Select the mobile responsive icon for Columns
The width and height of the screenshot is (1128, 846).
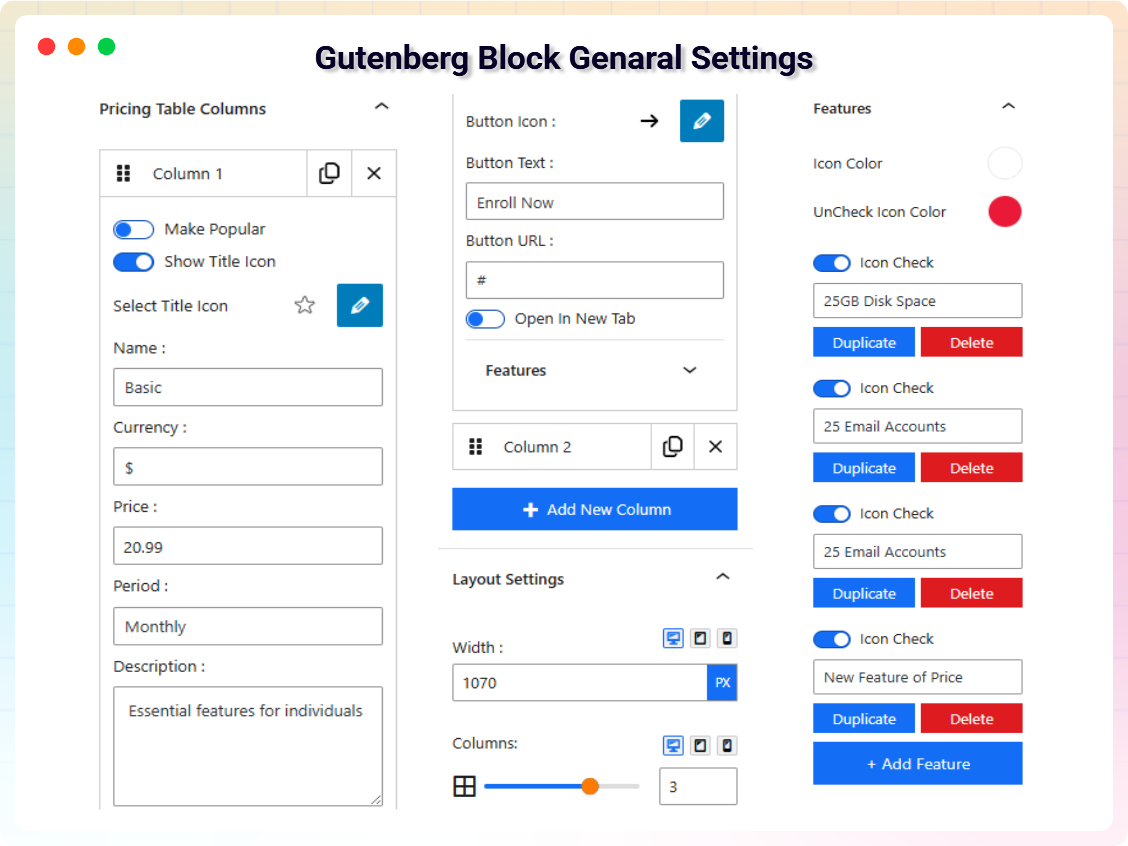pos(727,745)
